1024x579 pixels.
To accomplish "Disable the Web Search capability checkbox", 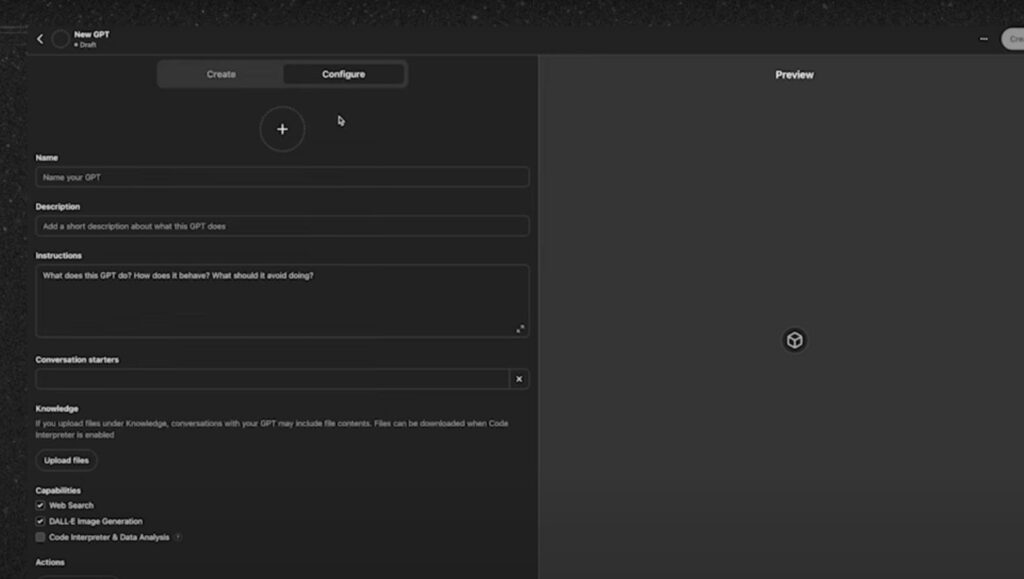I will coord(40,506).
